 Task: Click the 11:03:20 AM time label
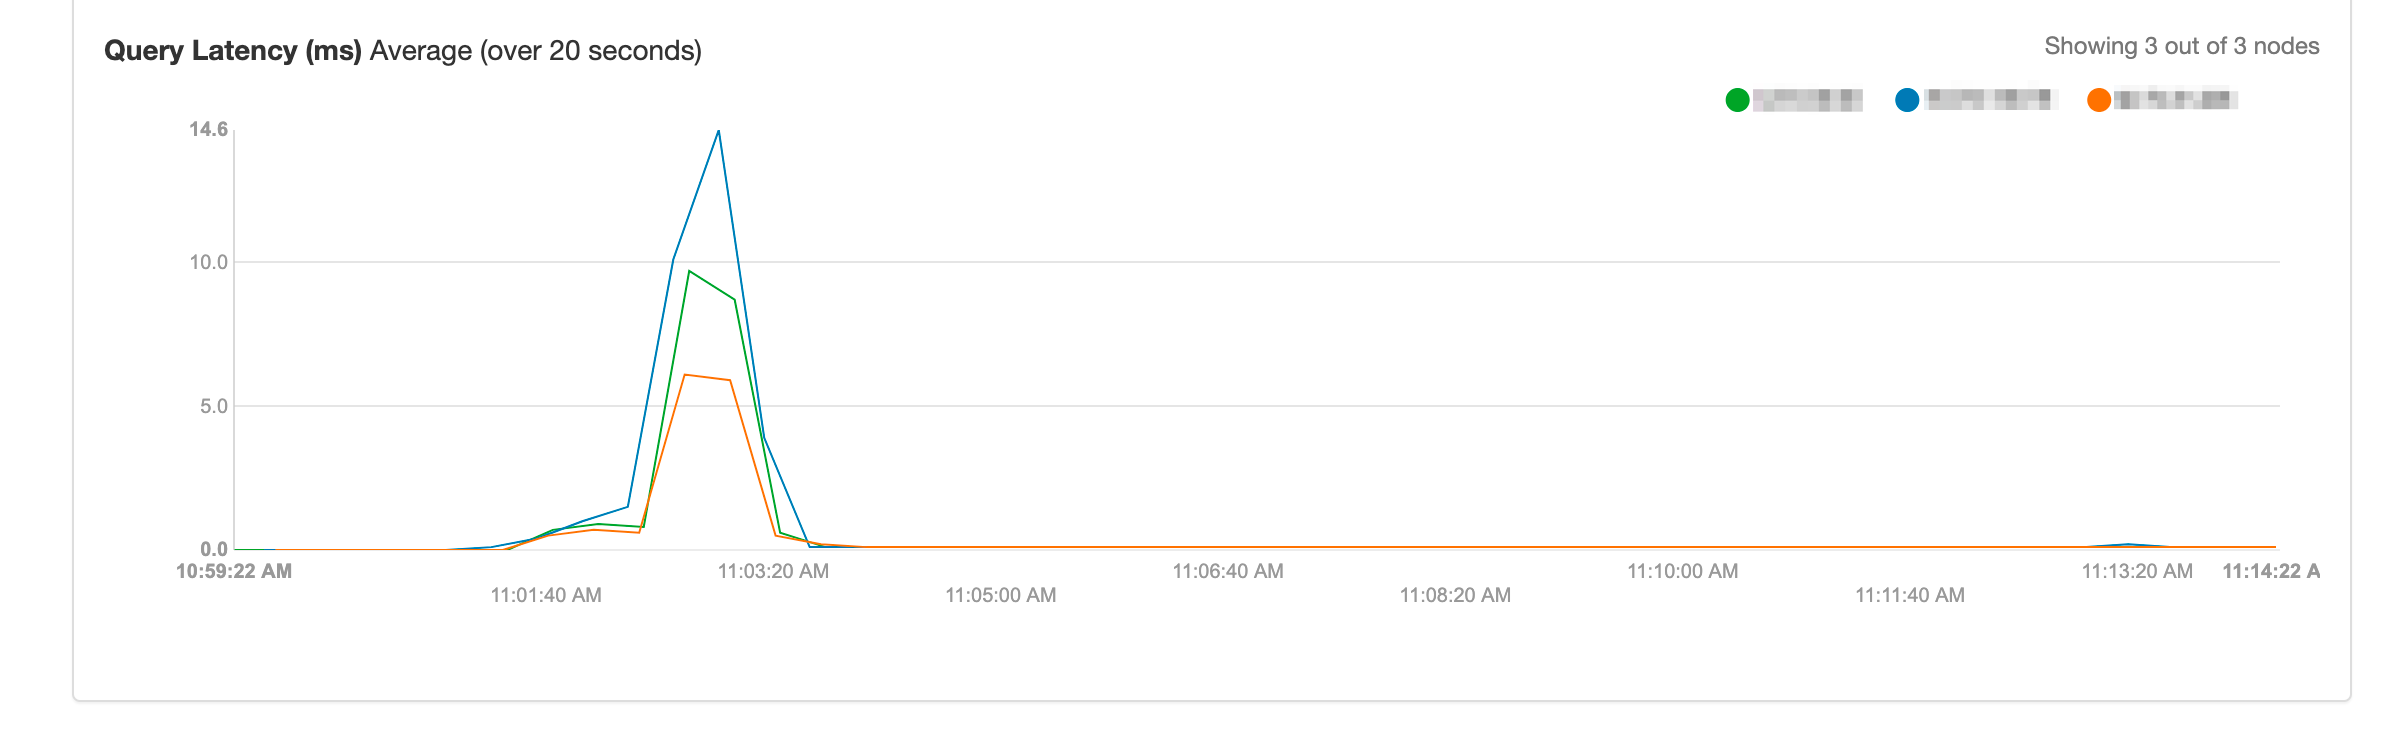(773, 571)
